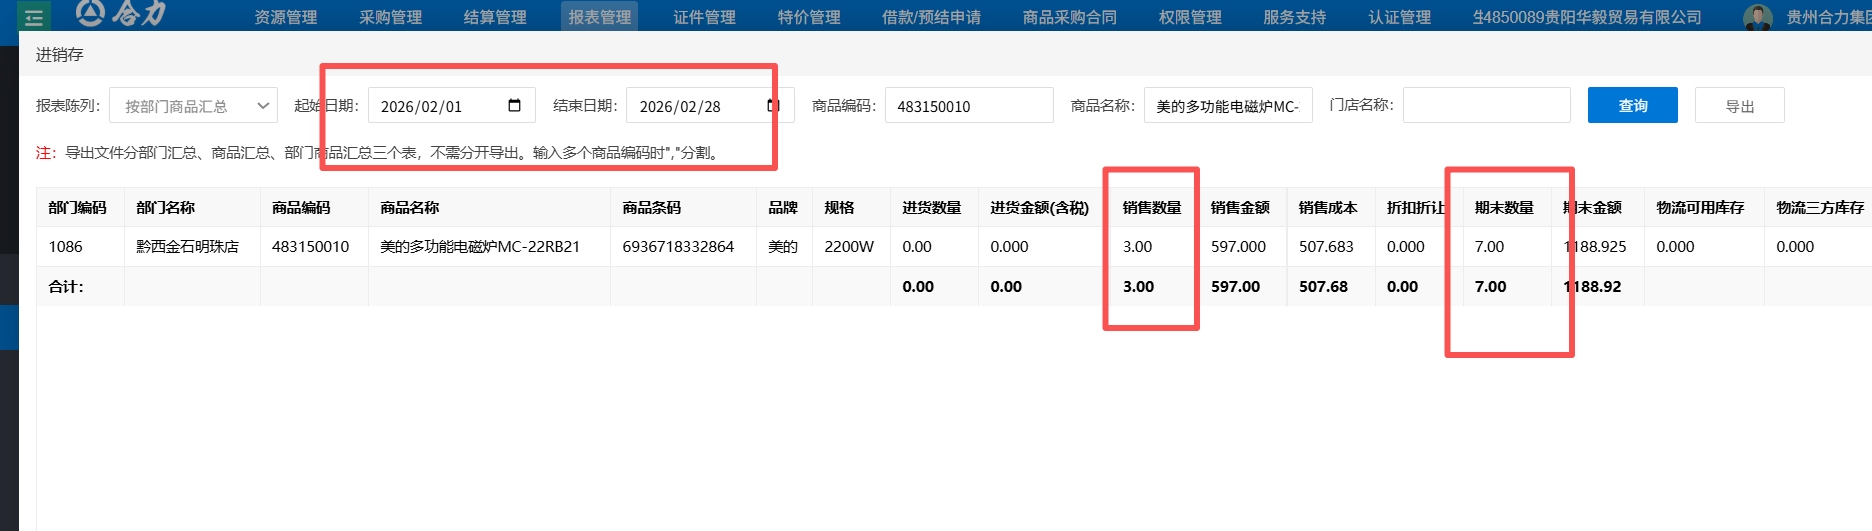
Task: Click the user avatar icon in header
Action: click(1757, 17)
